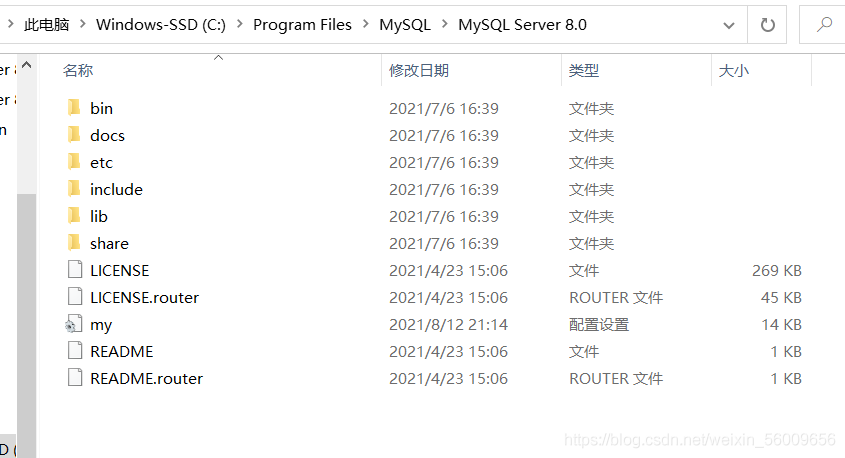Expand the chevron after MySQL breadcrumb
845x458 pixels.
pyautogui.click(x=444, y=24)
